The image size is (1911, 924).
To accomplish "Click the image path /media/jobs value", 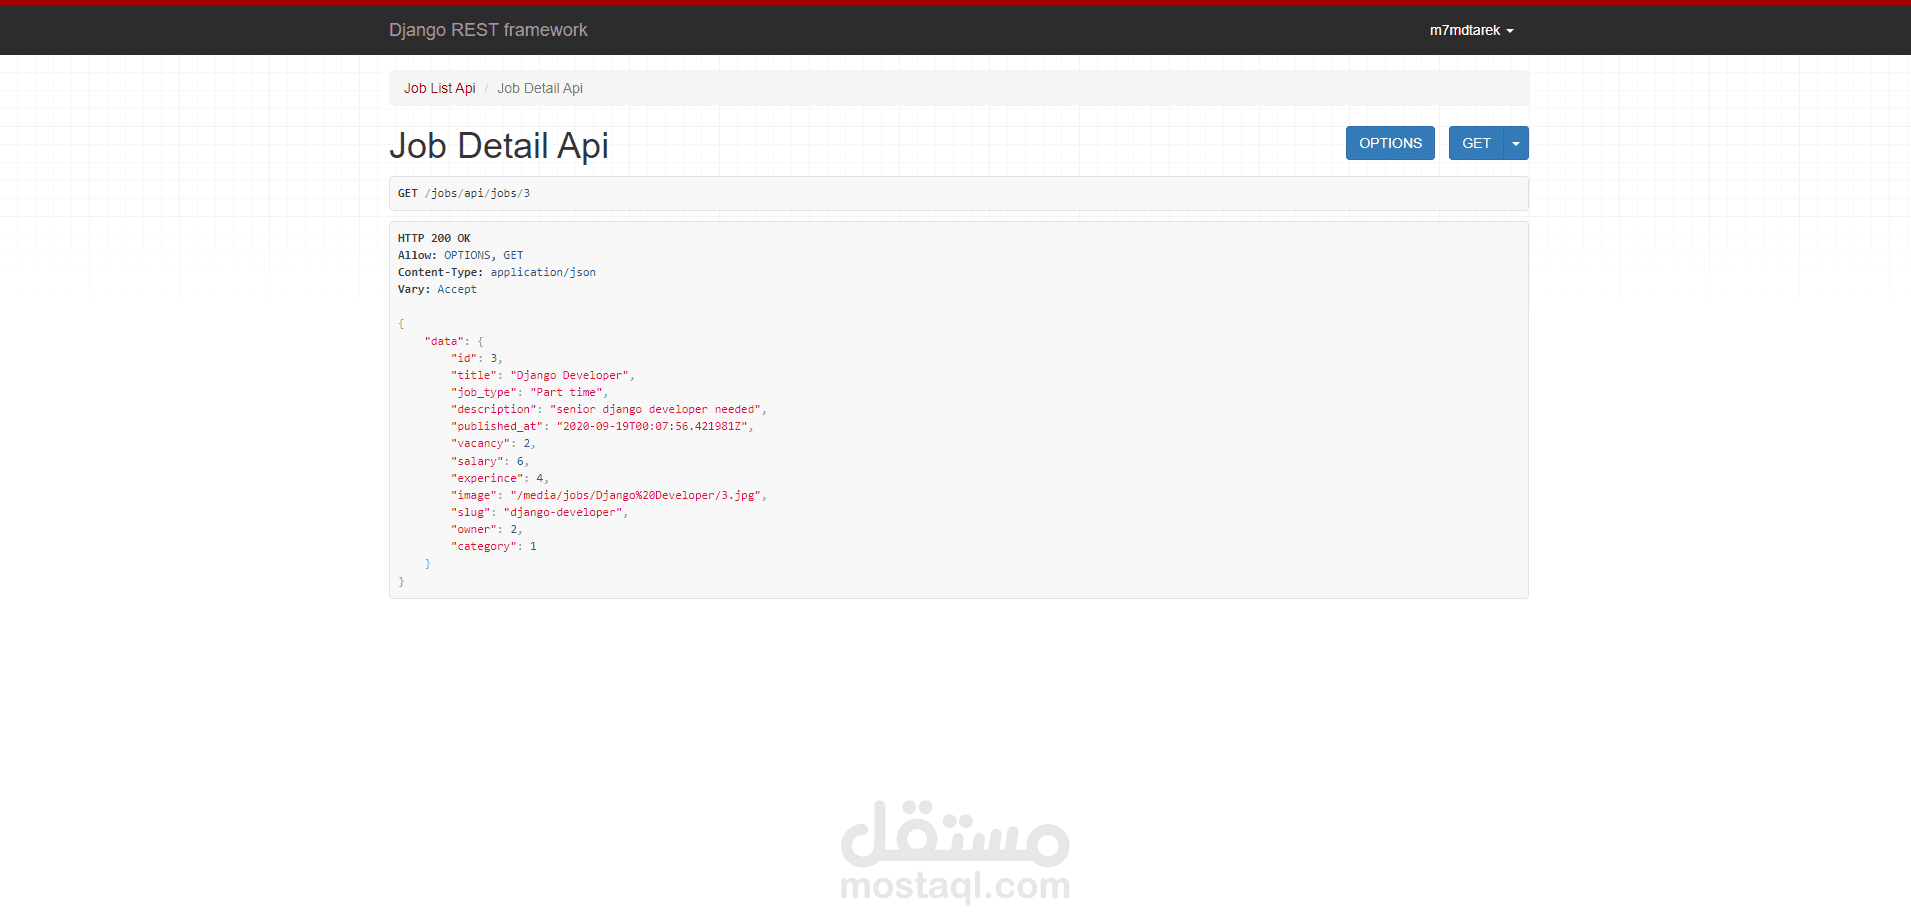I will click(x=636, y=495).
